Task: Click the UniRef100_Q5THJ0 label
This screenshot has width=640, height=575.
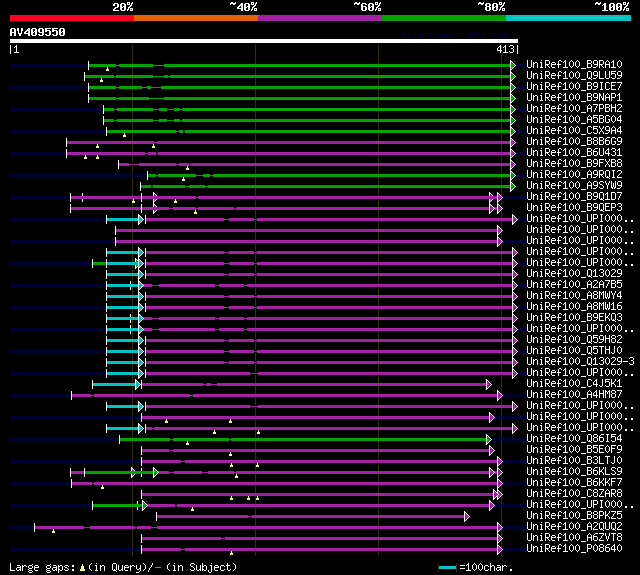Action: (x=574, y=351)
